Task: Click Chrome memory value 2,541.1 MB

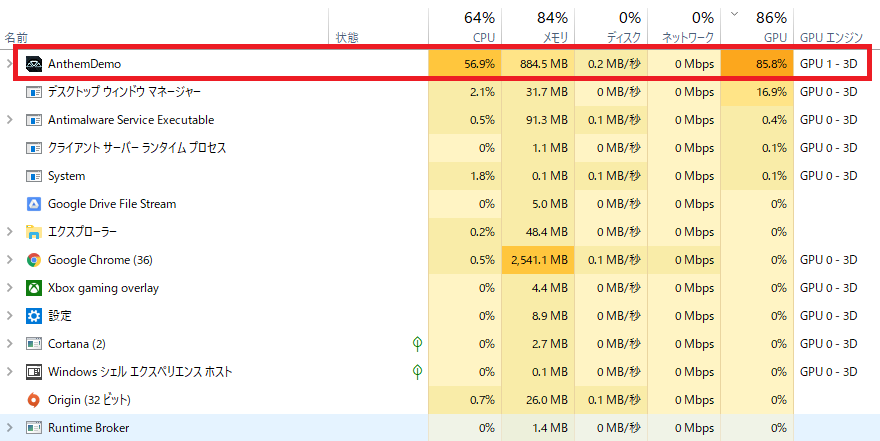Action: 539,260
